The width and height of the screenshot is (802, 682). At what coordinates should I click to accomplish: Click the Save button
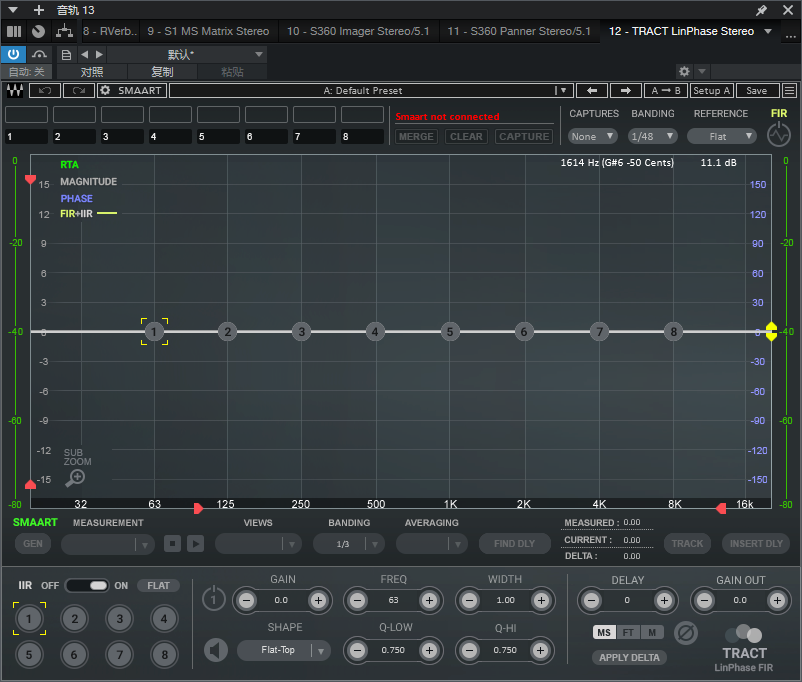tap(756, 91)
